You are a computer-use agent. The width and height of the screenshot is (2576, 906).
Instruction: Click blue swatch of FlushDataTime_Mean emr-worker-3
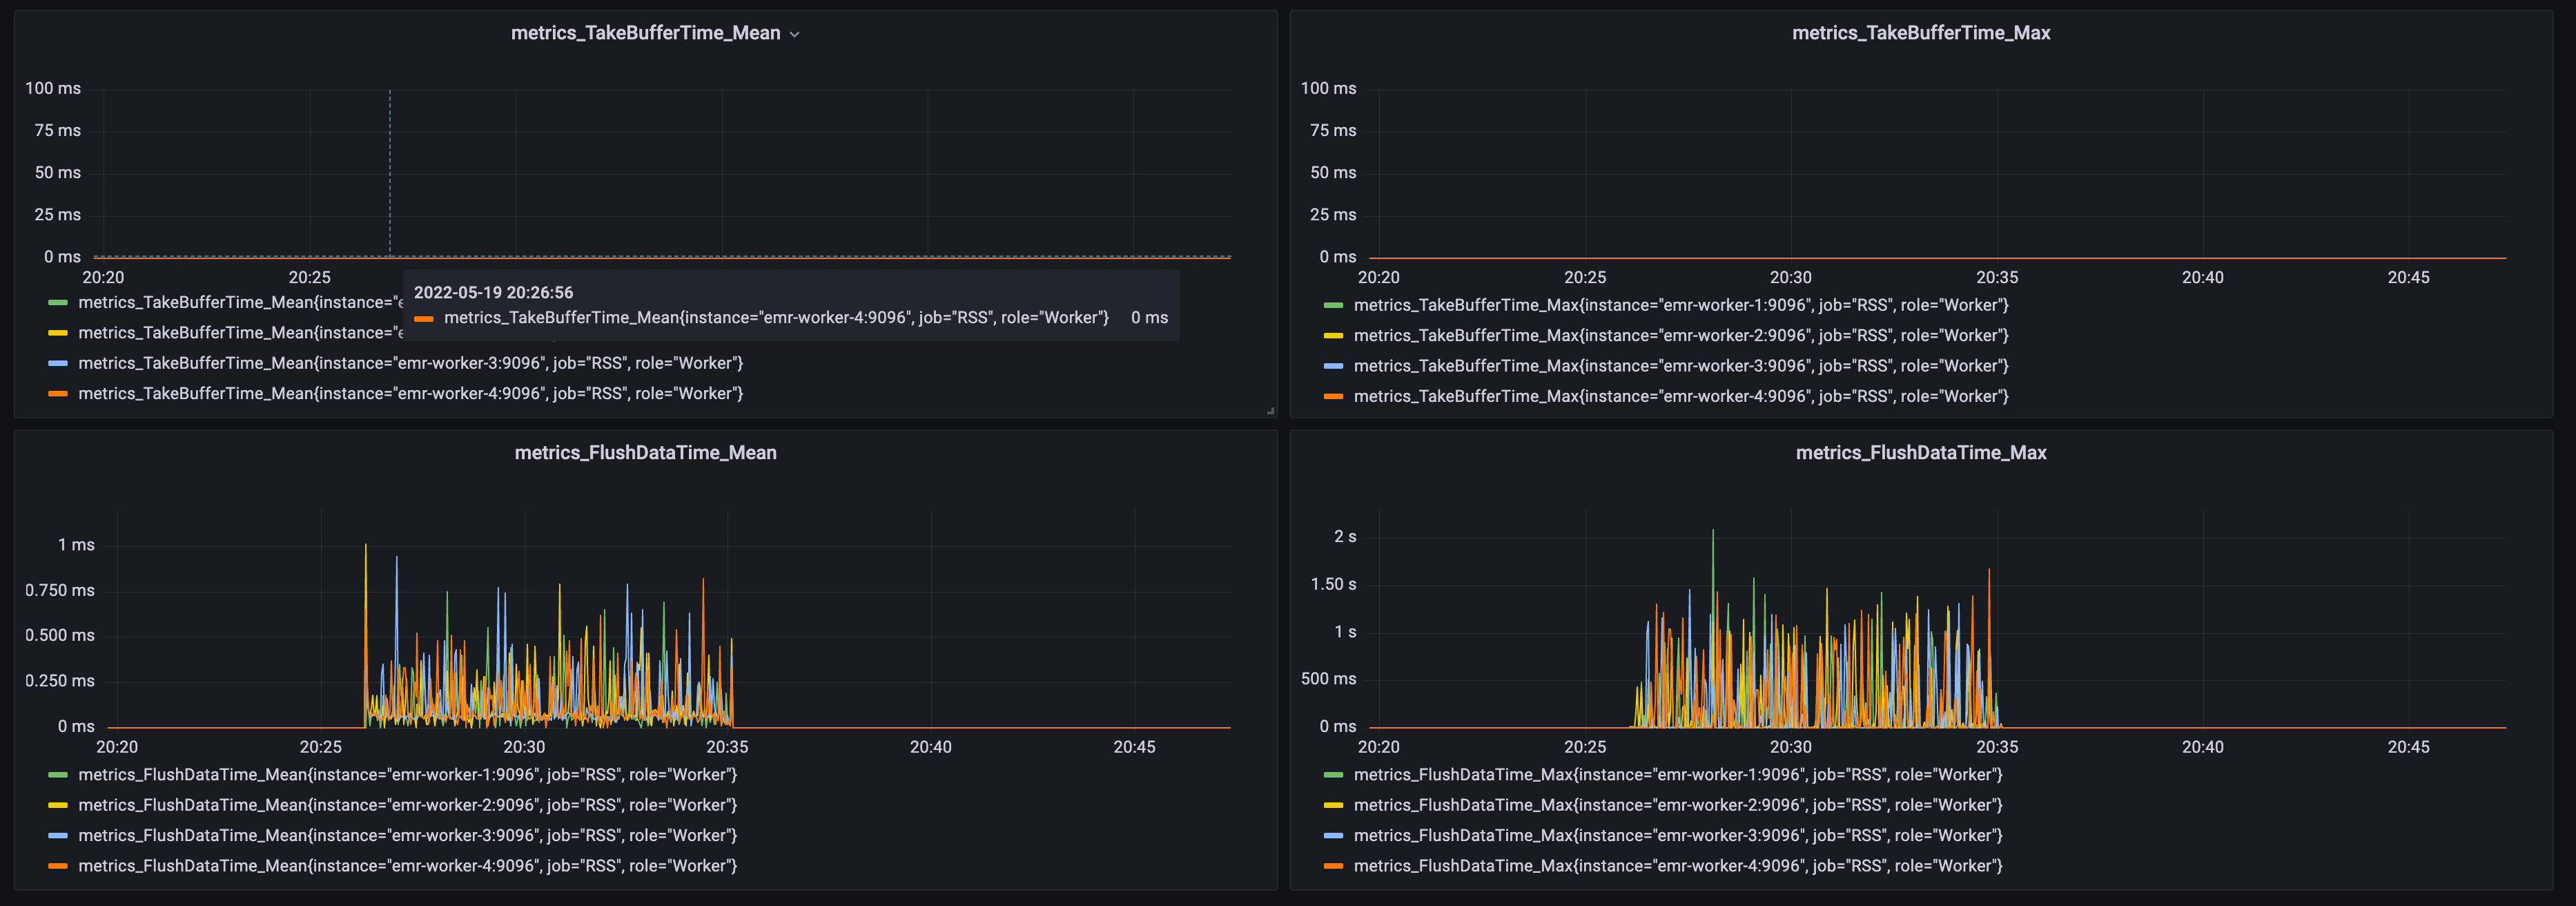pos(58,836)
